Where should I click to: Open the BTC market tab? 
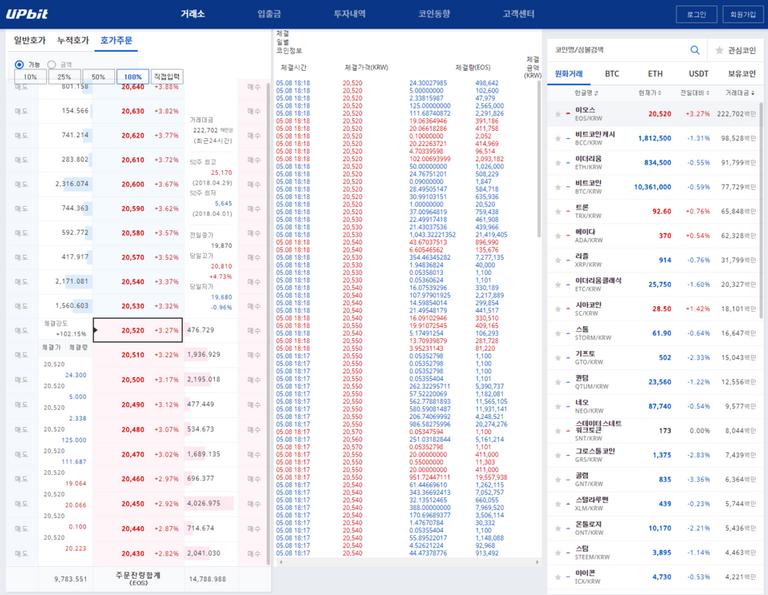click(x=611, y=73)
